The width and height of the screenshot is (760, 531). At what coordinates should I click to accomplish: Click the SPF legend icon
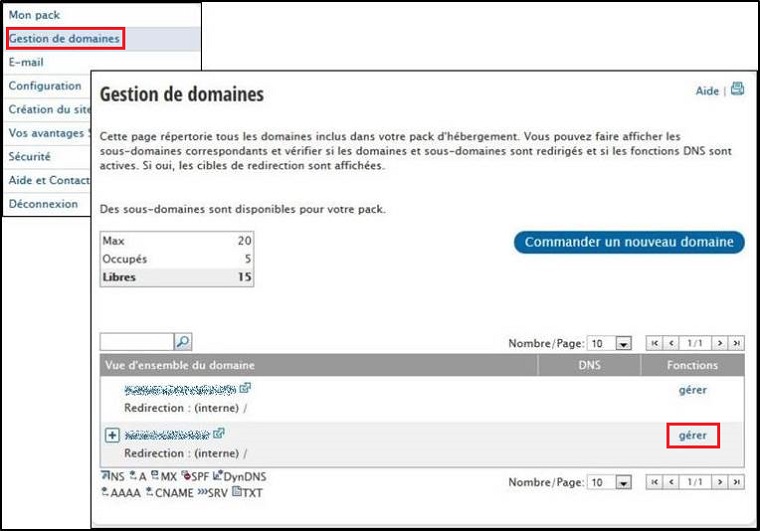(x=186, y=475)
